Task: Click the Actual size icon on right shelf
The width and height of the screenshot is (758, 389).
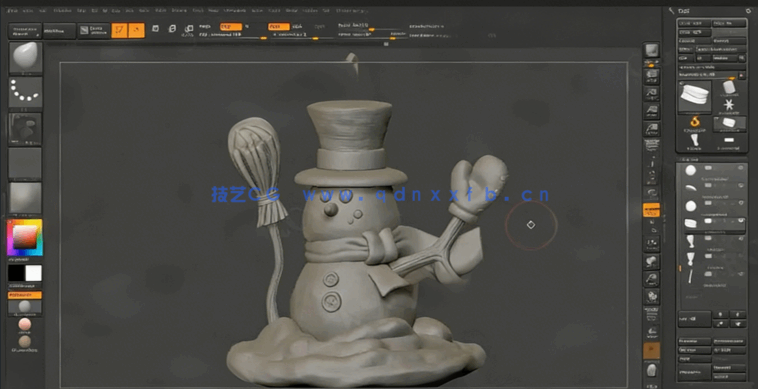Action: (652, 112)
